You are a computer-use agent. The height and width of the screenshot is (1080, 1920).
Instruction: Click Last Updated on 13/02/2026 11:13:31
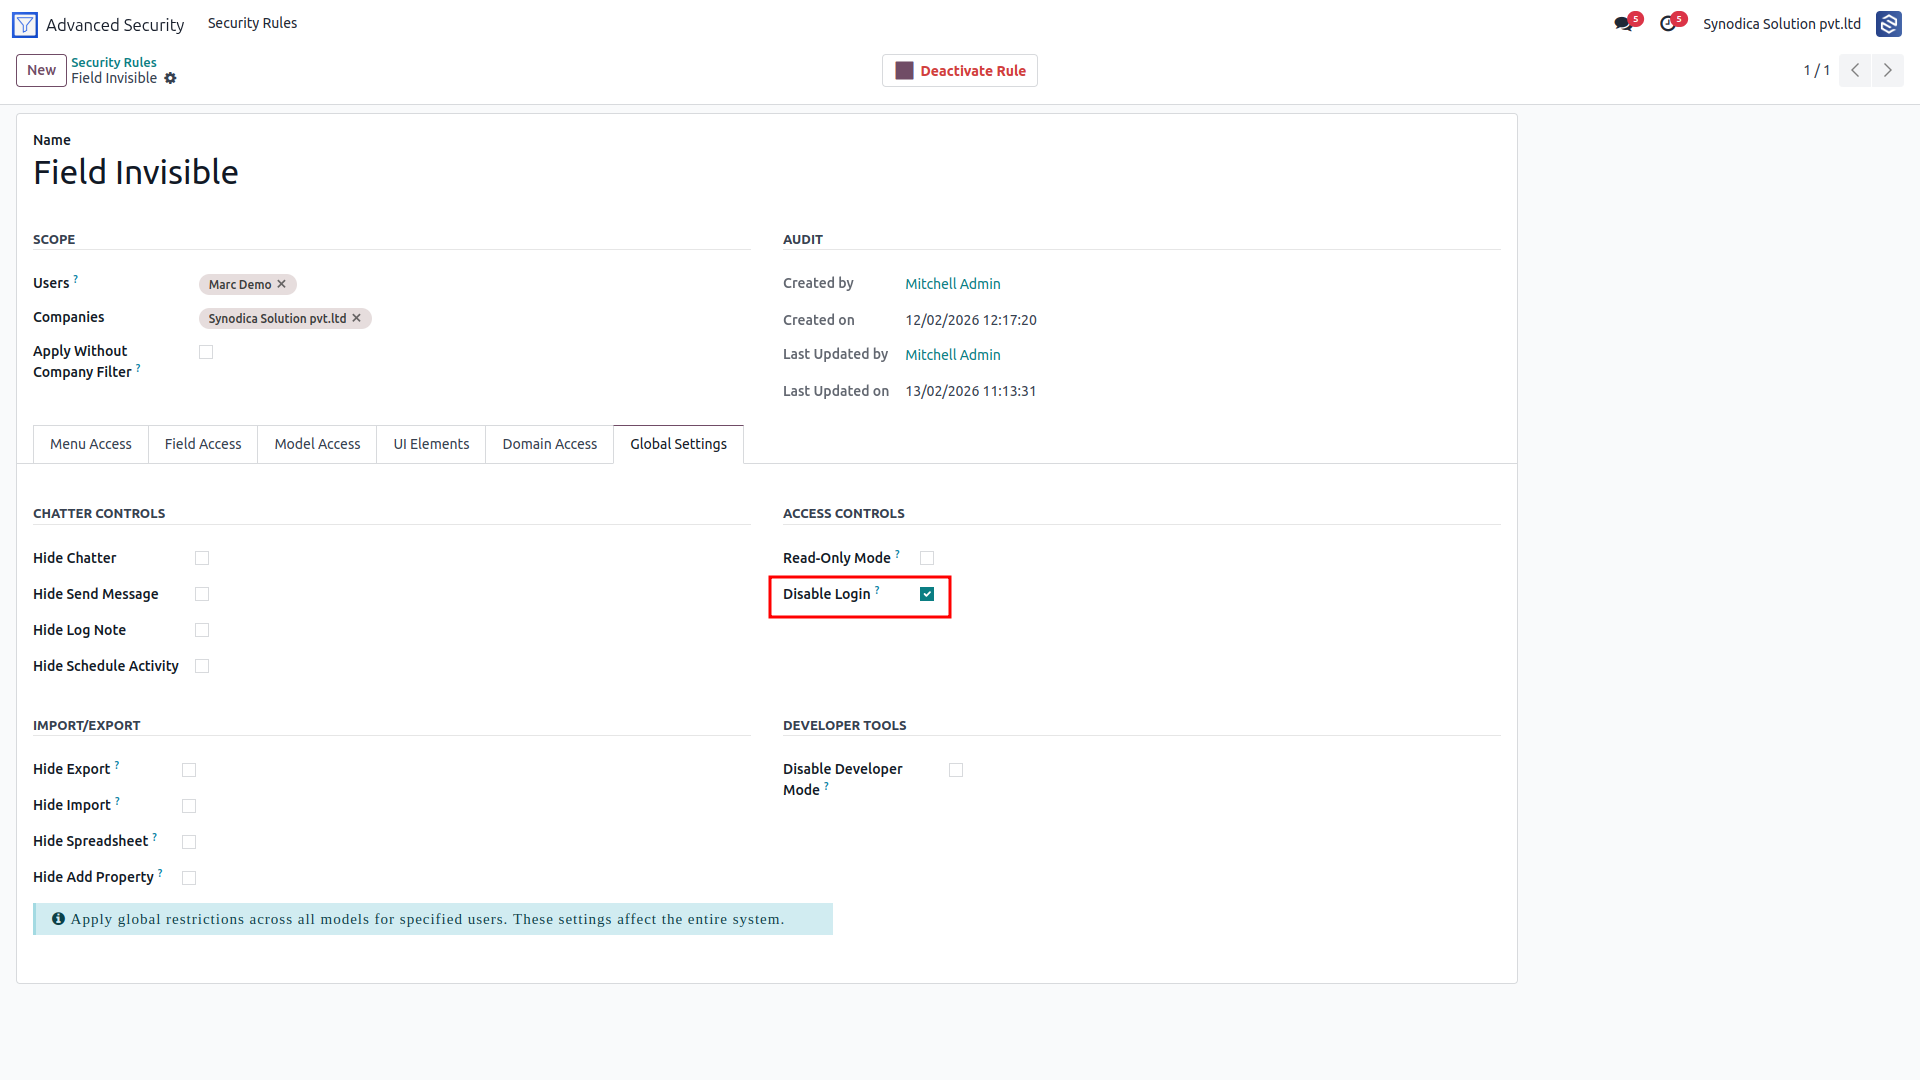coord(971,391)
